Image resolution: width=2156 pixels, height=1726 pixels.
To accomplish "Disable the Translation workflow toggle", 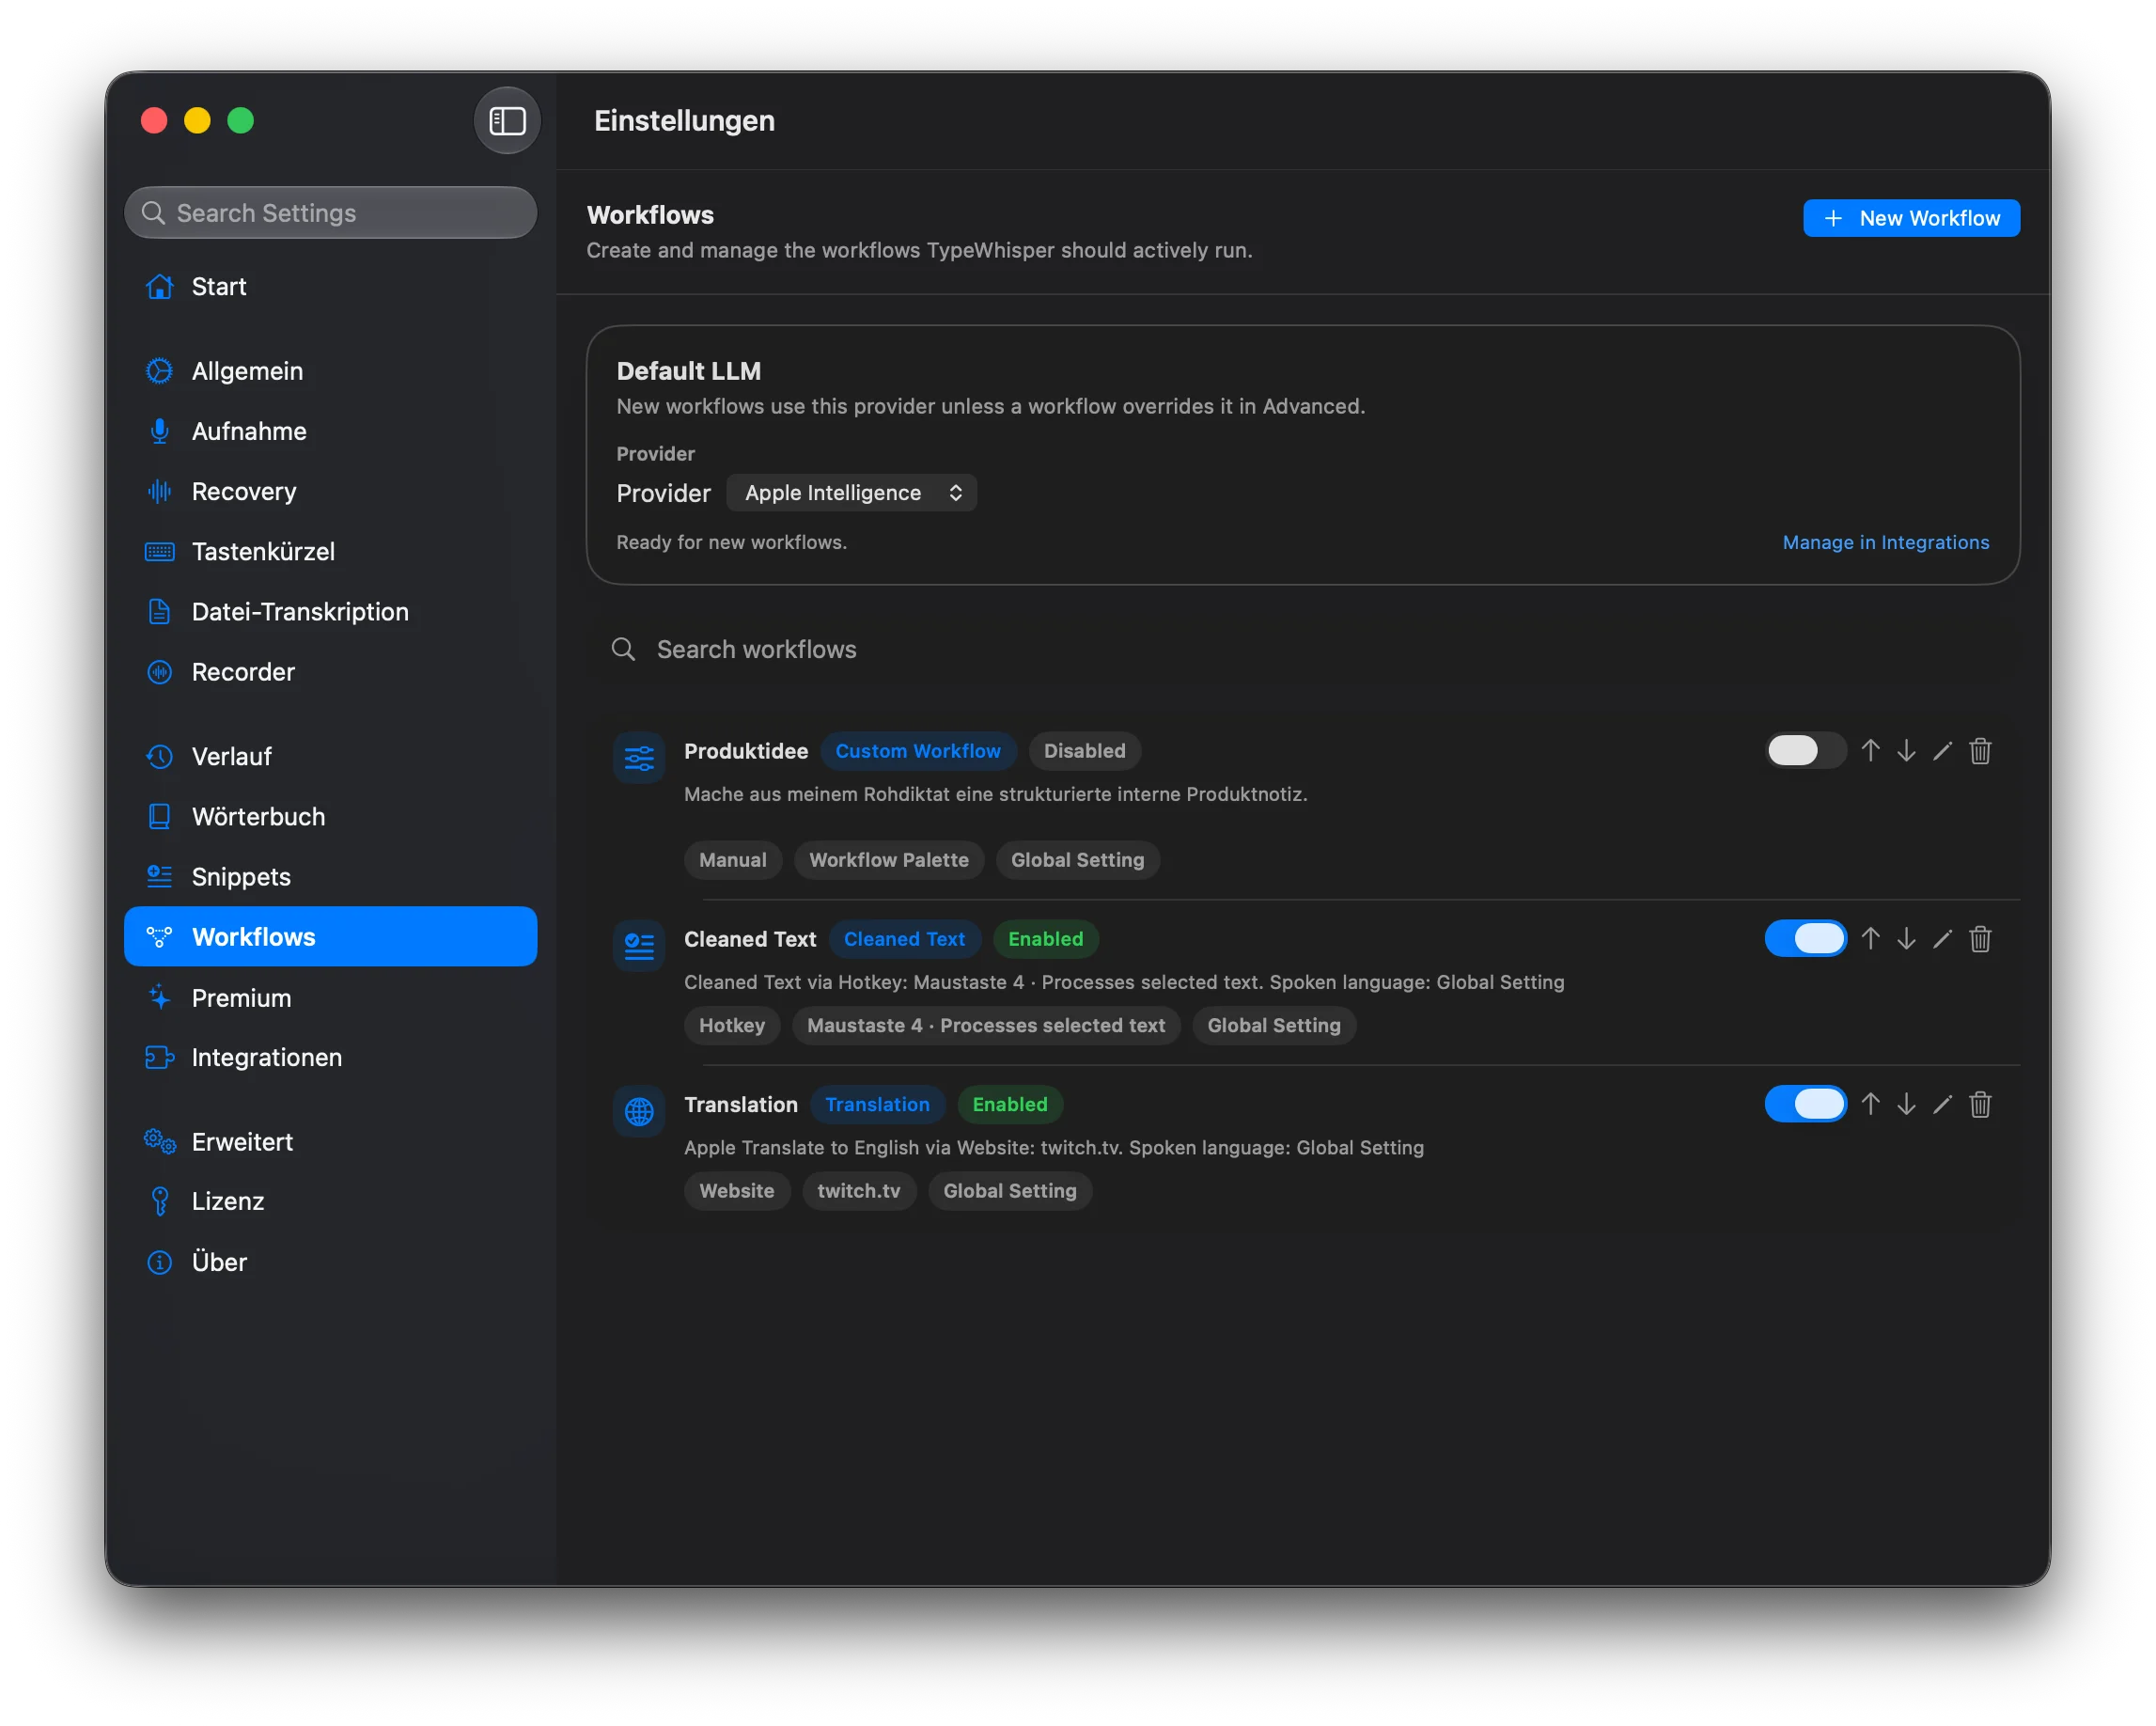I will coord(1805,1104).
